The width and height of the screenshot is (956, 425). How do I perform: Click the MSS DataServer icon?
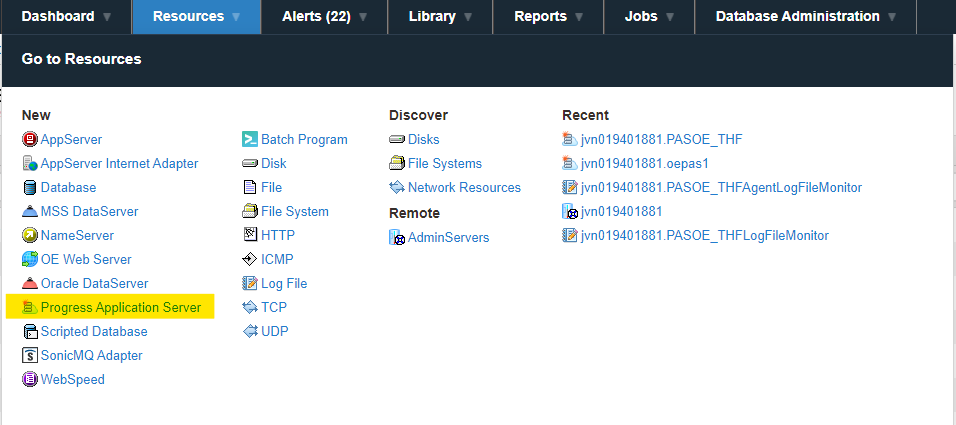pos(30,212)
